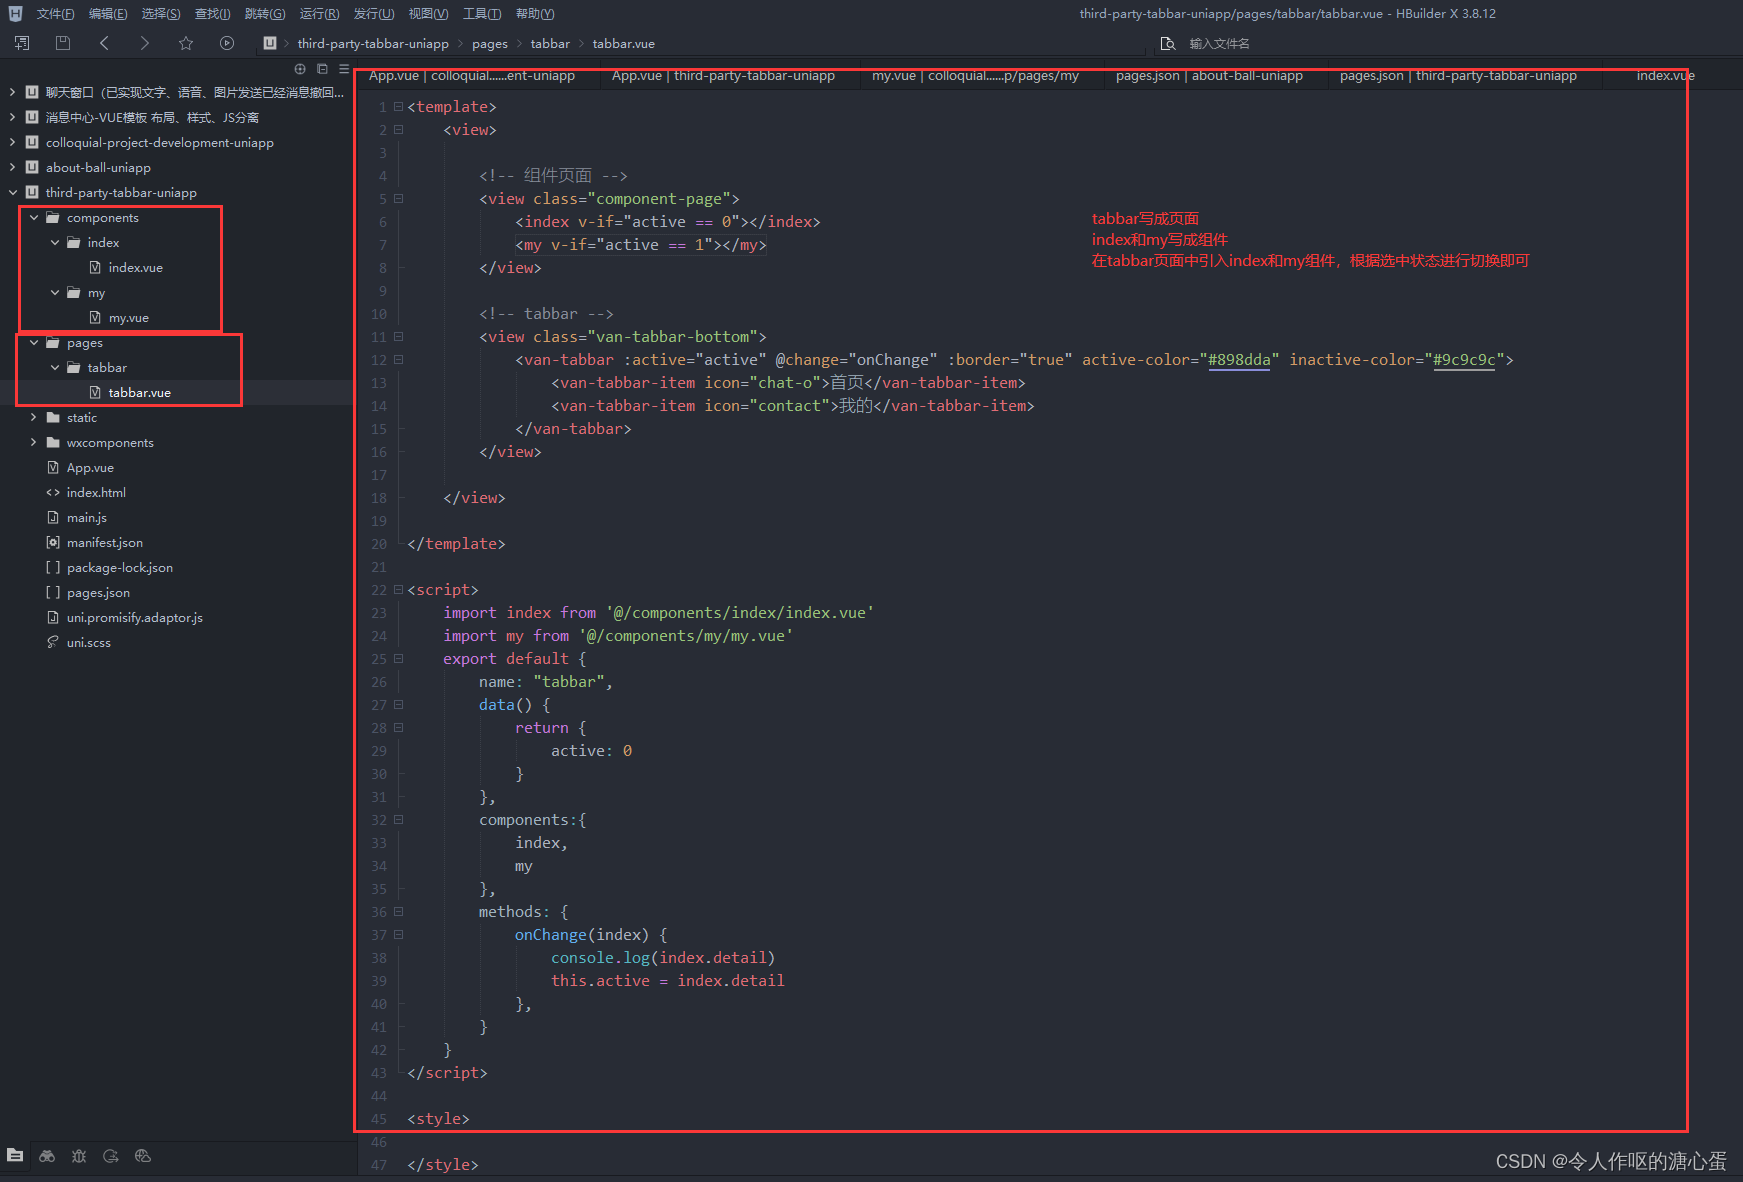This screenshot has height=1182, width=1743.
Task: Open the 编辑(E) menu
Action: coord(108,14)
